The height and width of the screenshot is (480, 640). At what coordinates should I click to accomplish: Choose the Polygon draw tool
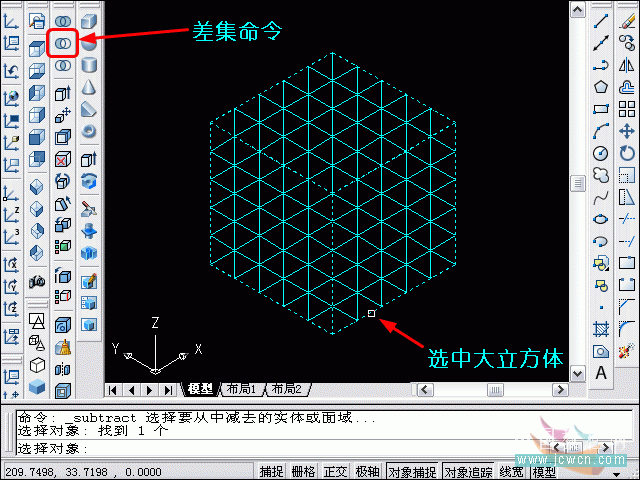tap(601, 87)
